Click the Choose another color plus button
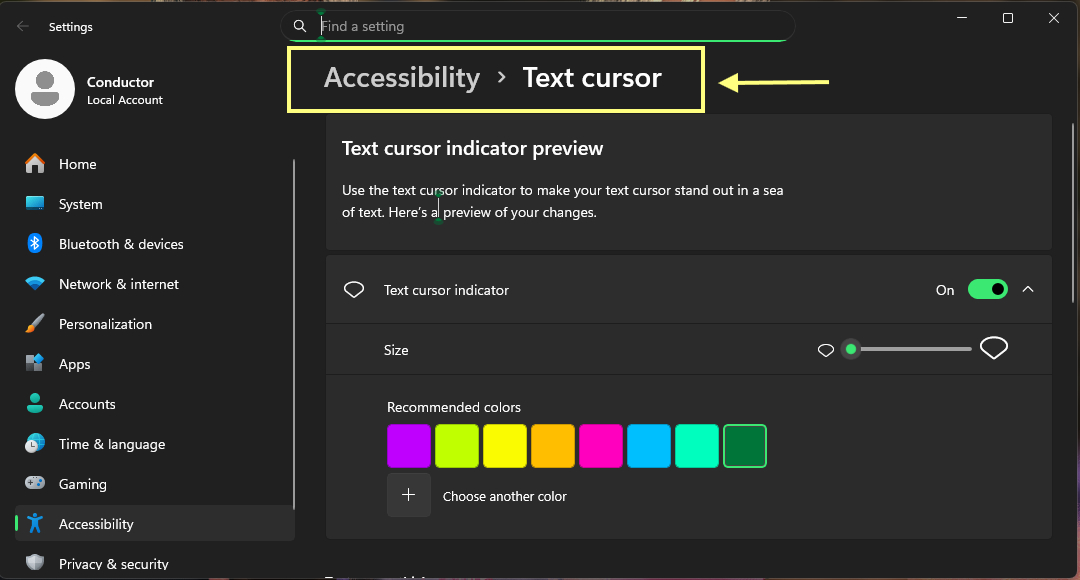 (409, 496)
